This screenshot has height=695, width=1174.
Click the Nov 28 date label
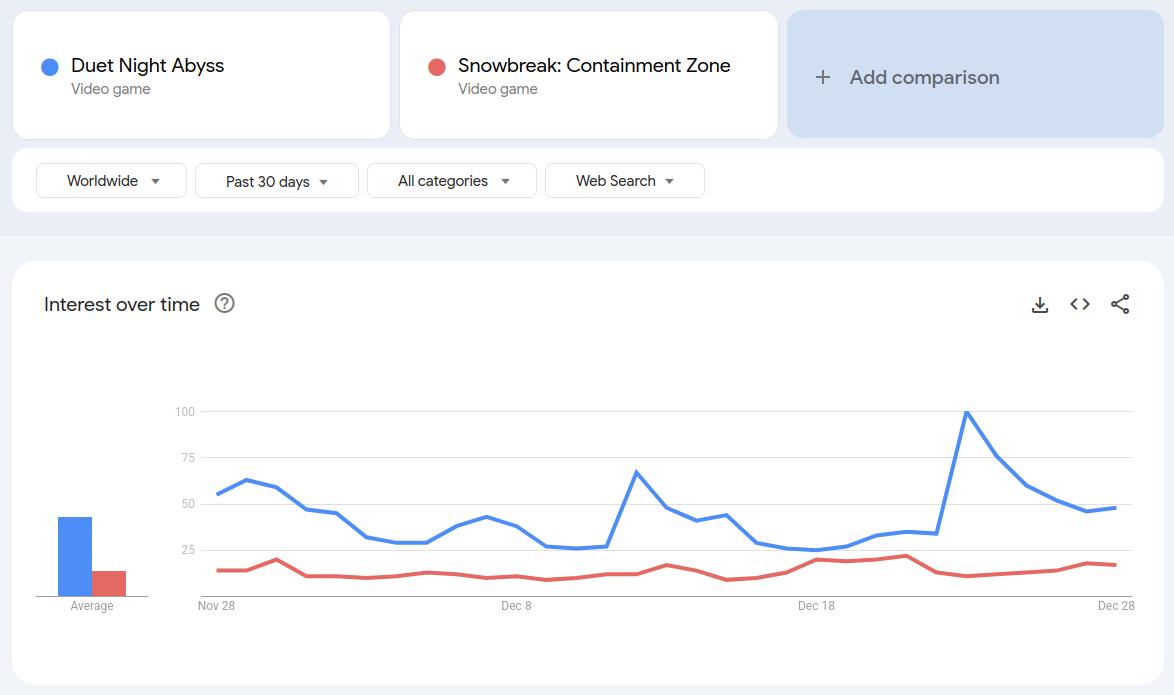point(216,606)
